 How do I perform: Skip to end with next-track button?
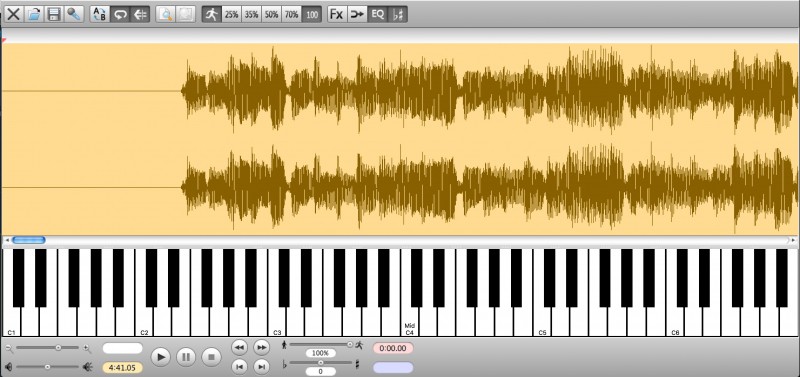(261, 366)
